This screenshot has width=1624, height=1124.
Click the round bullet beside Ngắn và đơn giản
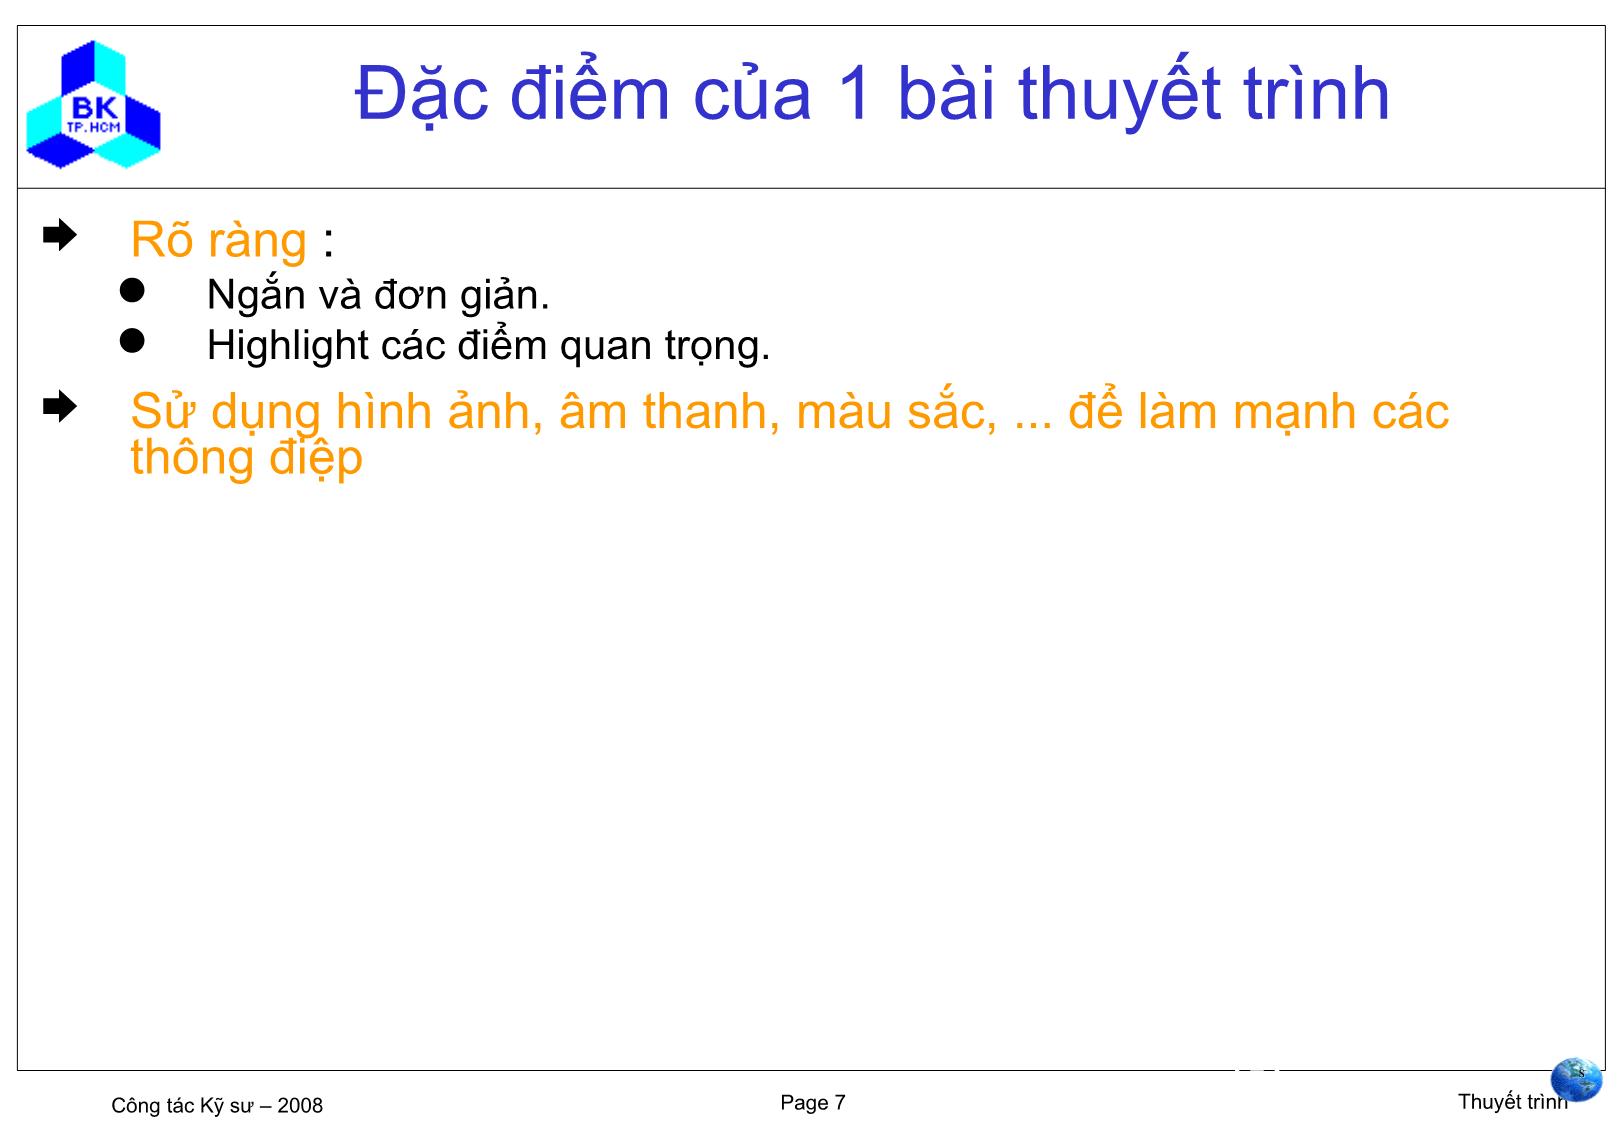coord(133,290)
